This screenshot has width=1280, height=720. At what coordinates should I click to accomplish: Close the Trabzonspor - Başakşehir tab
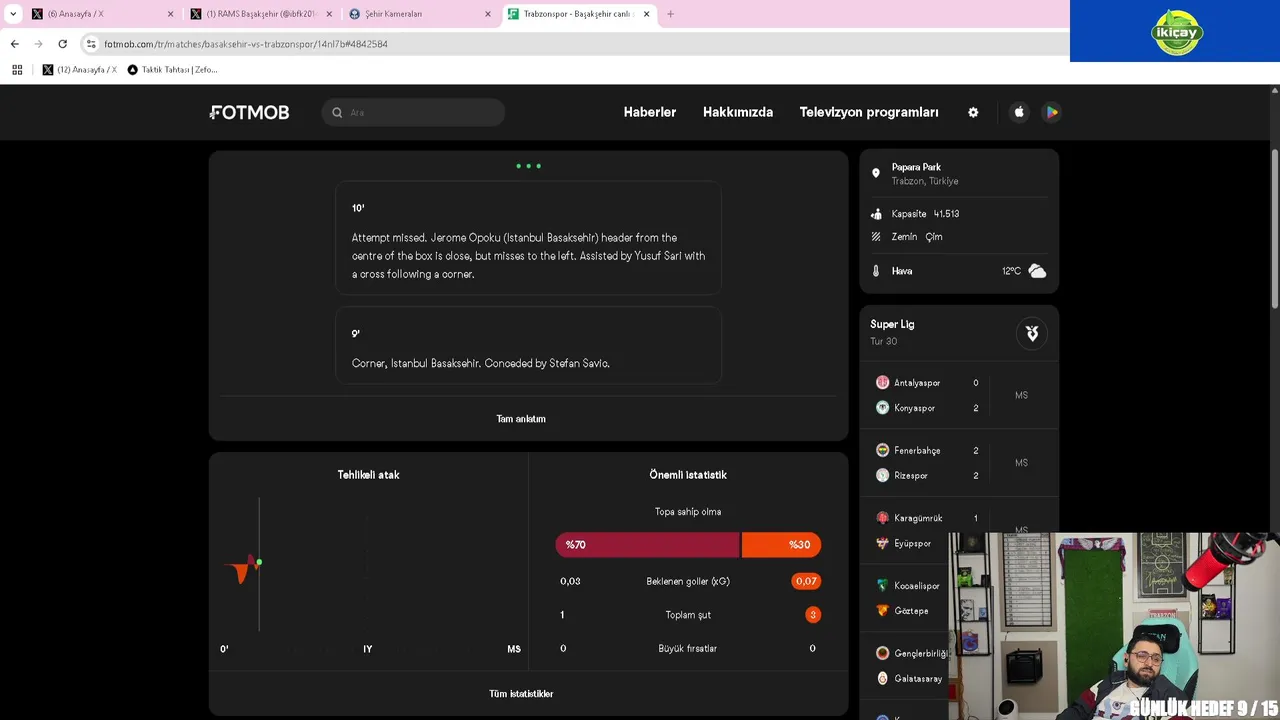(x=646, y=14)
